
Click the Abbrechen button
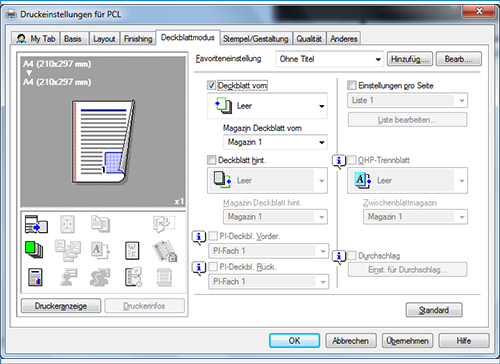(351, 341)
